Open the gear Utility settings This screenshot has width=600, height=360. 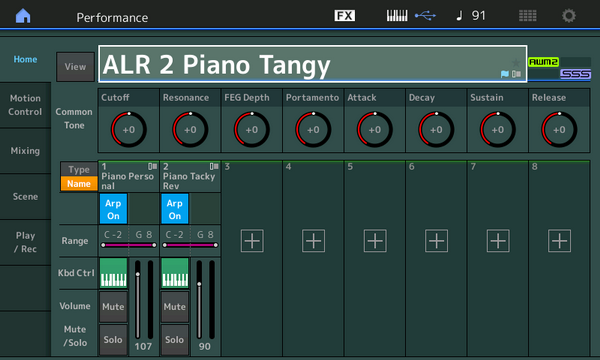[x=569, y=16]
